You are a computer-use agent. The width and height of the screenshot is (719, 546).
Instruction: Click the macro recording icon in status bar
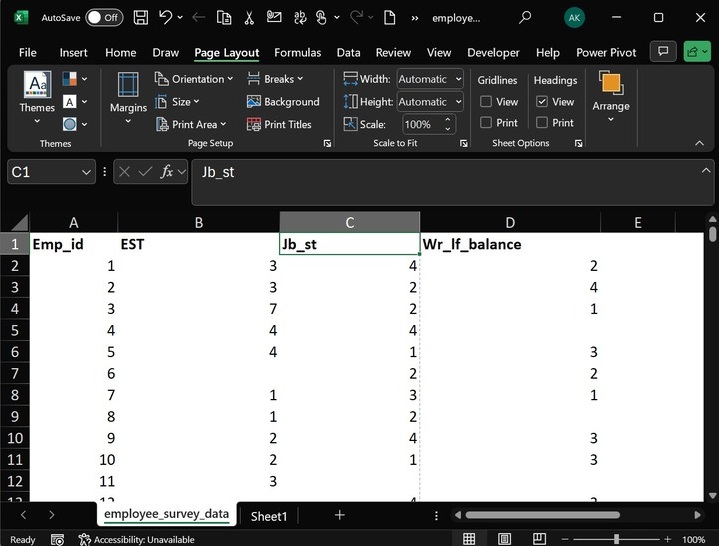point(57,540)
